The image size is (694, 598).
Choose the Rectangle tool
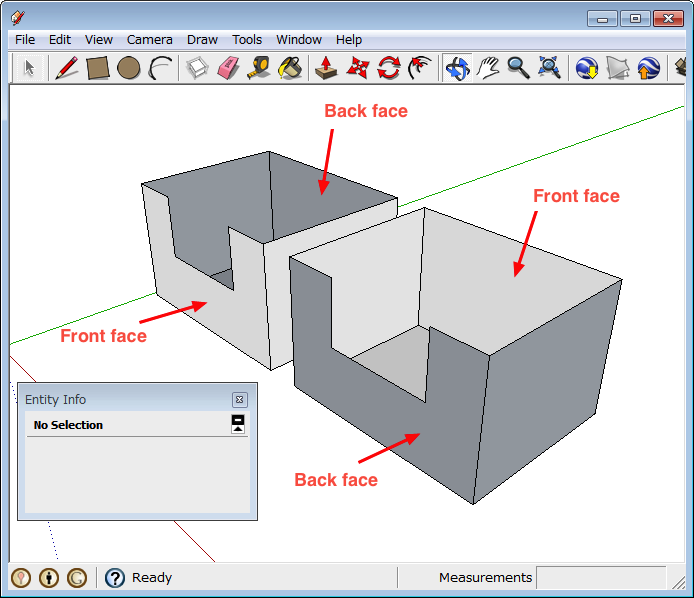coord(98,68)
